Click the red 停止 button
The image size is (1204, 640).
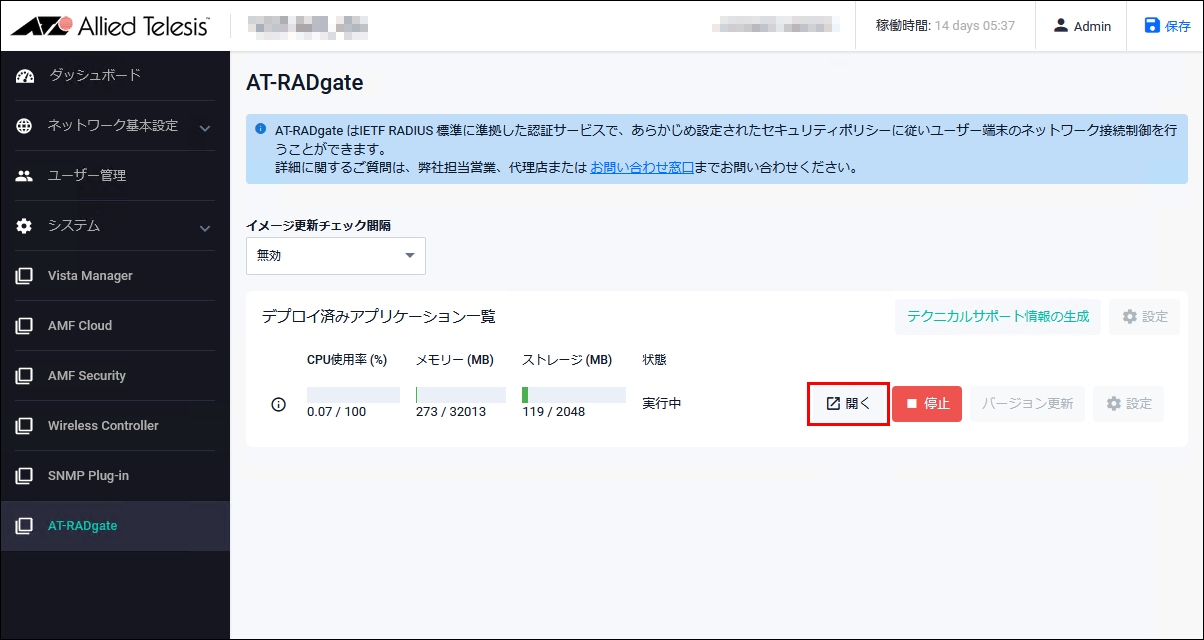pos(927,404)
